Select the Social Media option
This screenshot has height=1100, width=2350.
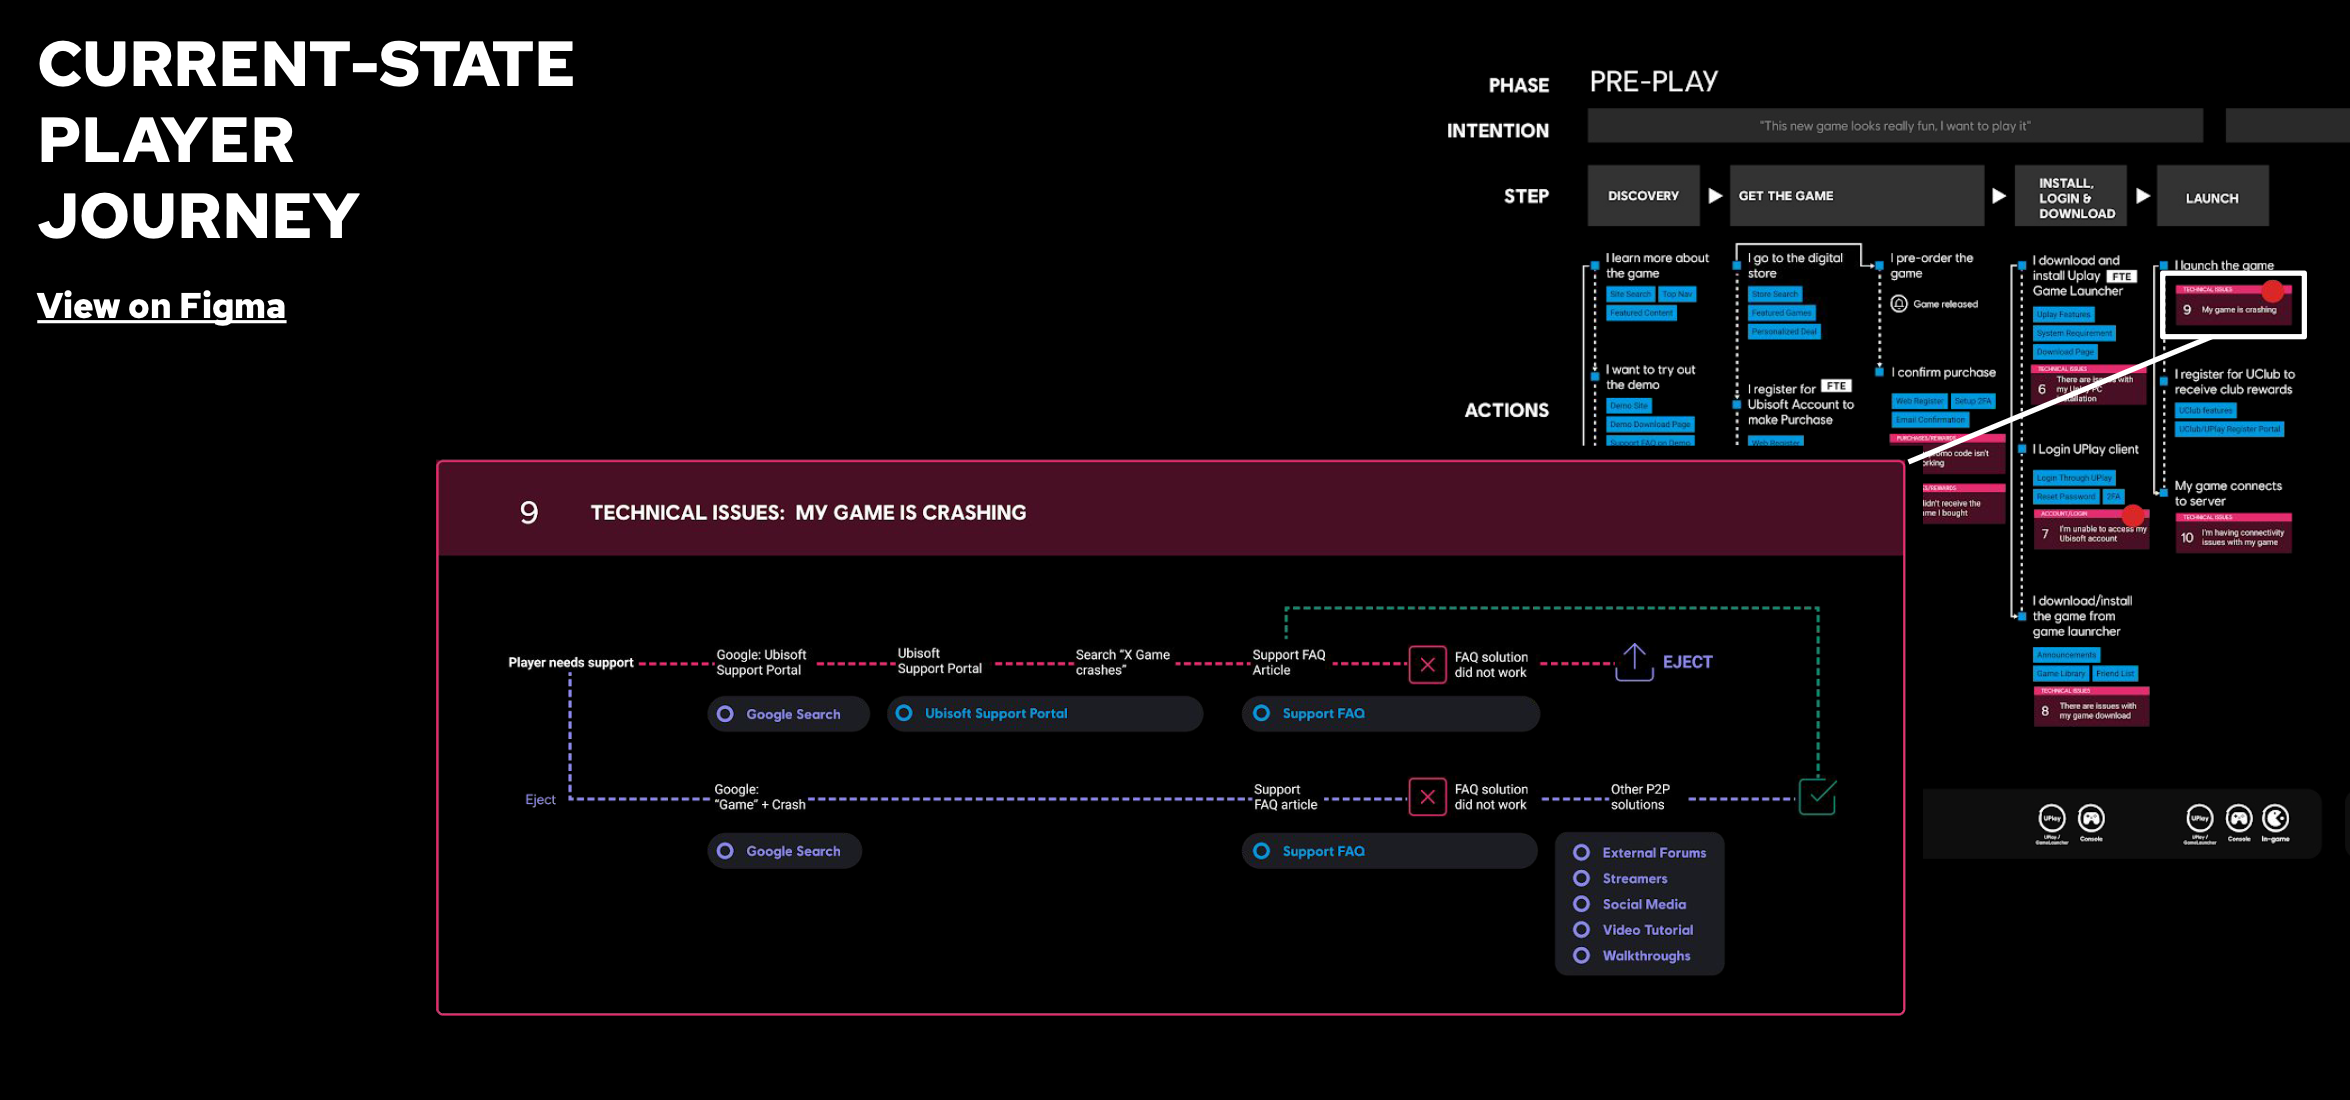tap(1630, 904)
